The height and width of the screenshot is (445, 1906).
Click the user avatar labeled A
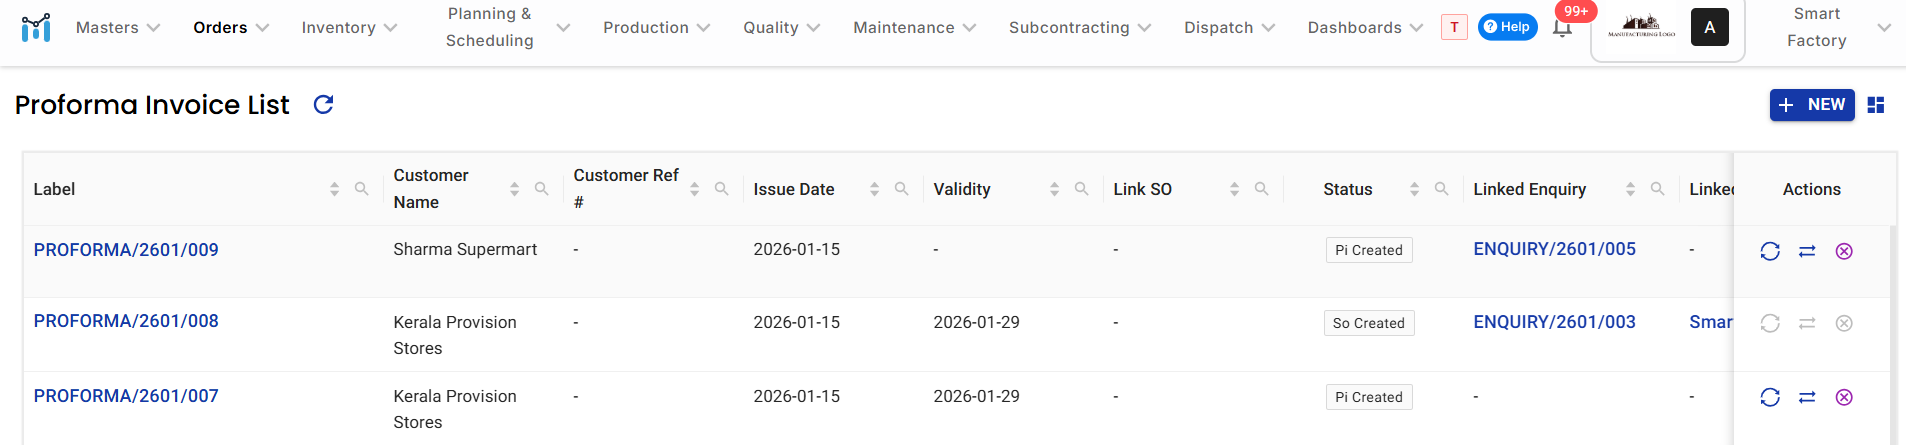coord(1709,28)
